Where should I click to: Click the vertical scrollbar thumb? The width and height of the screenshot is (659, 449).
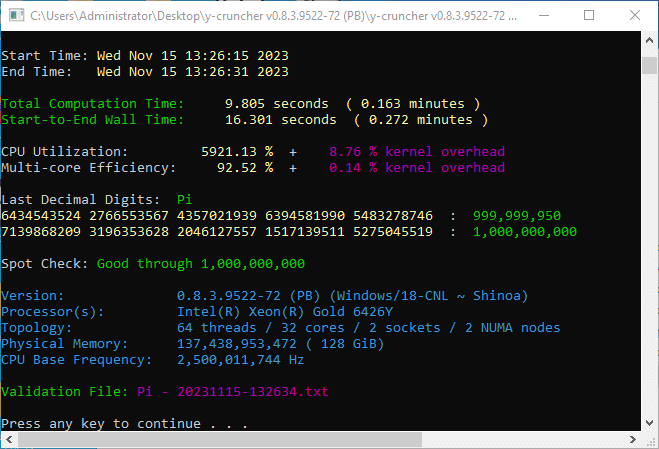[x=649, y=66]
